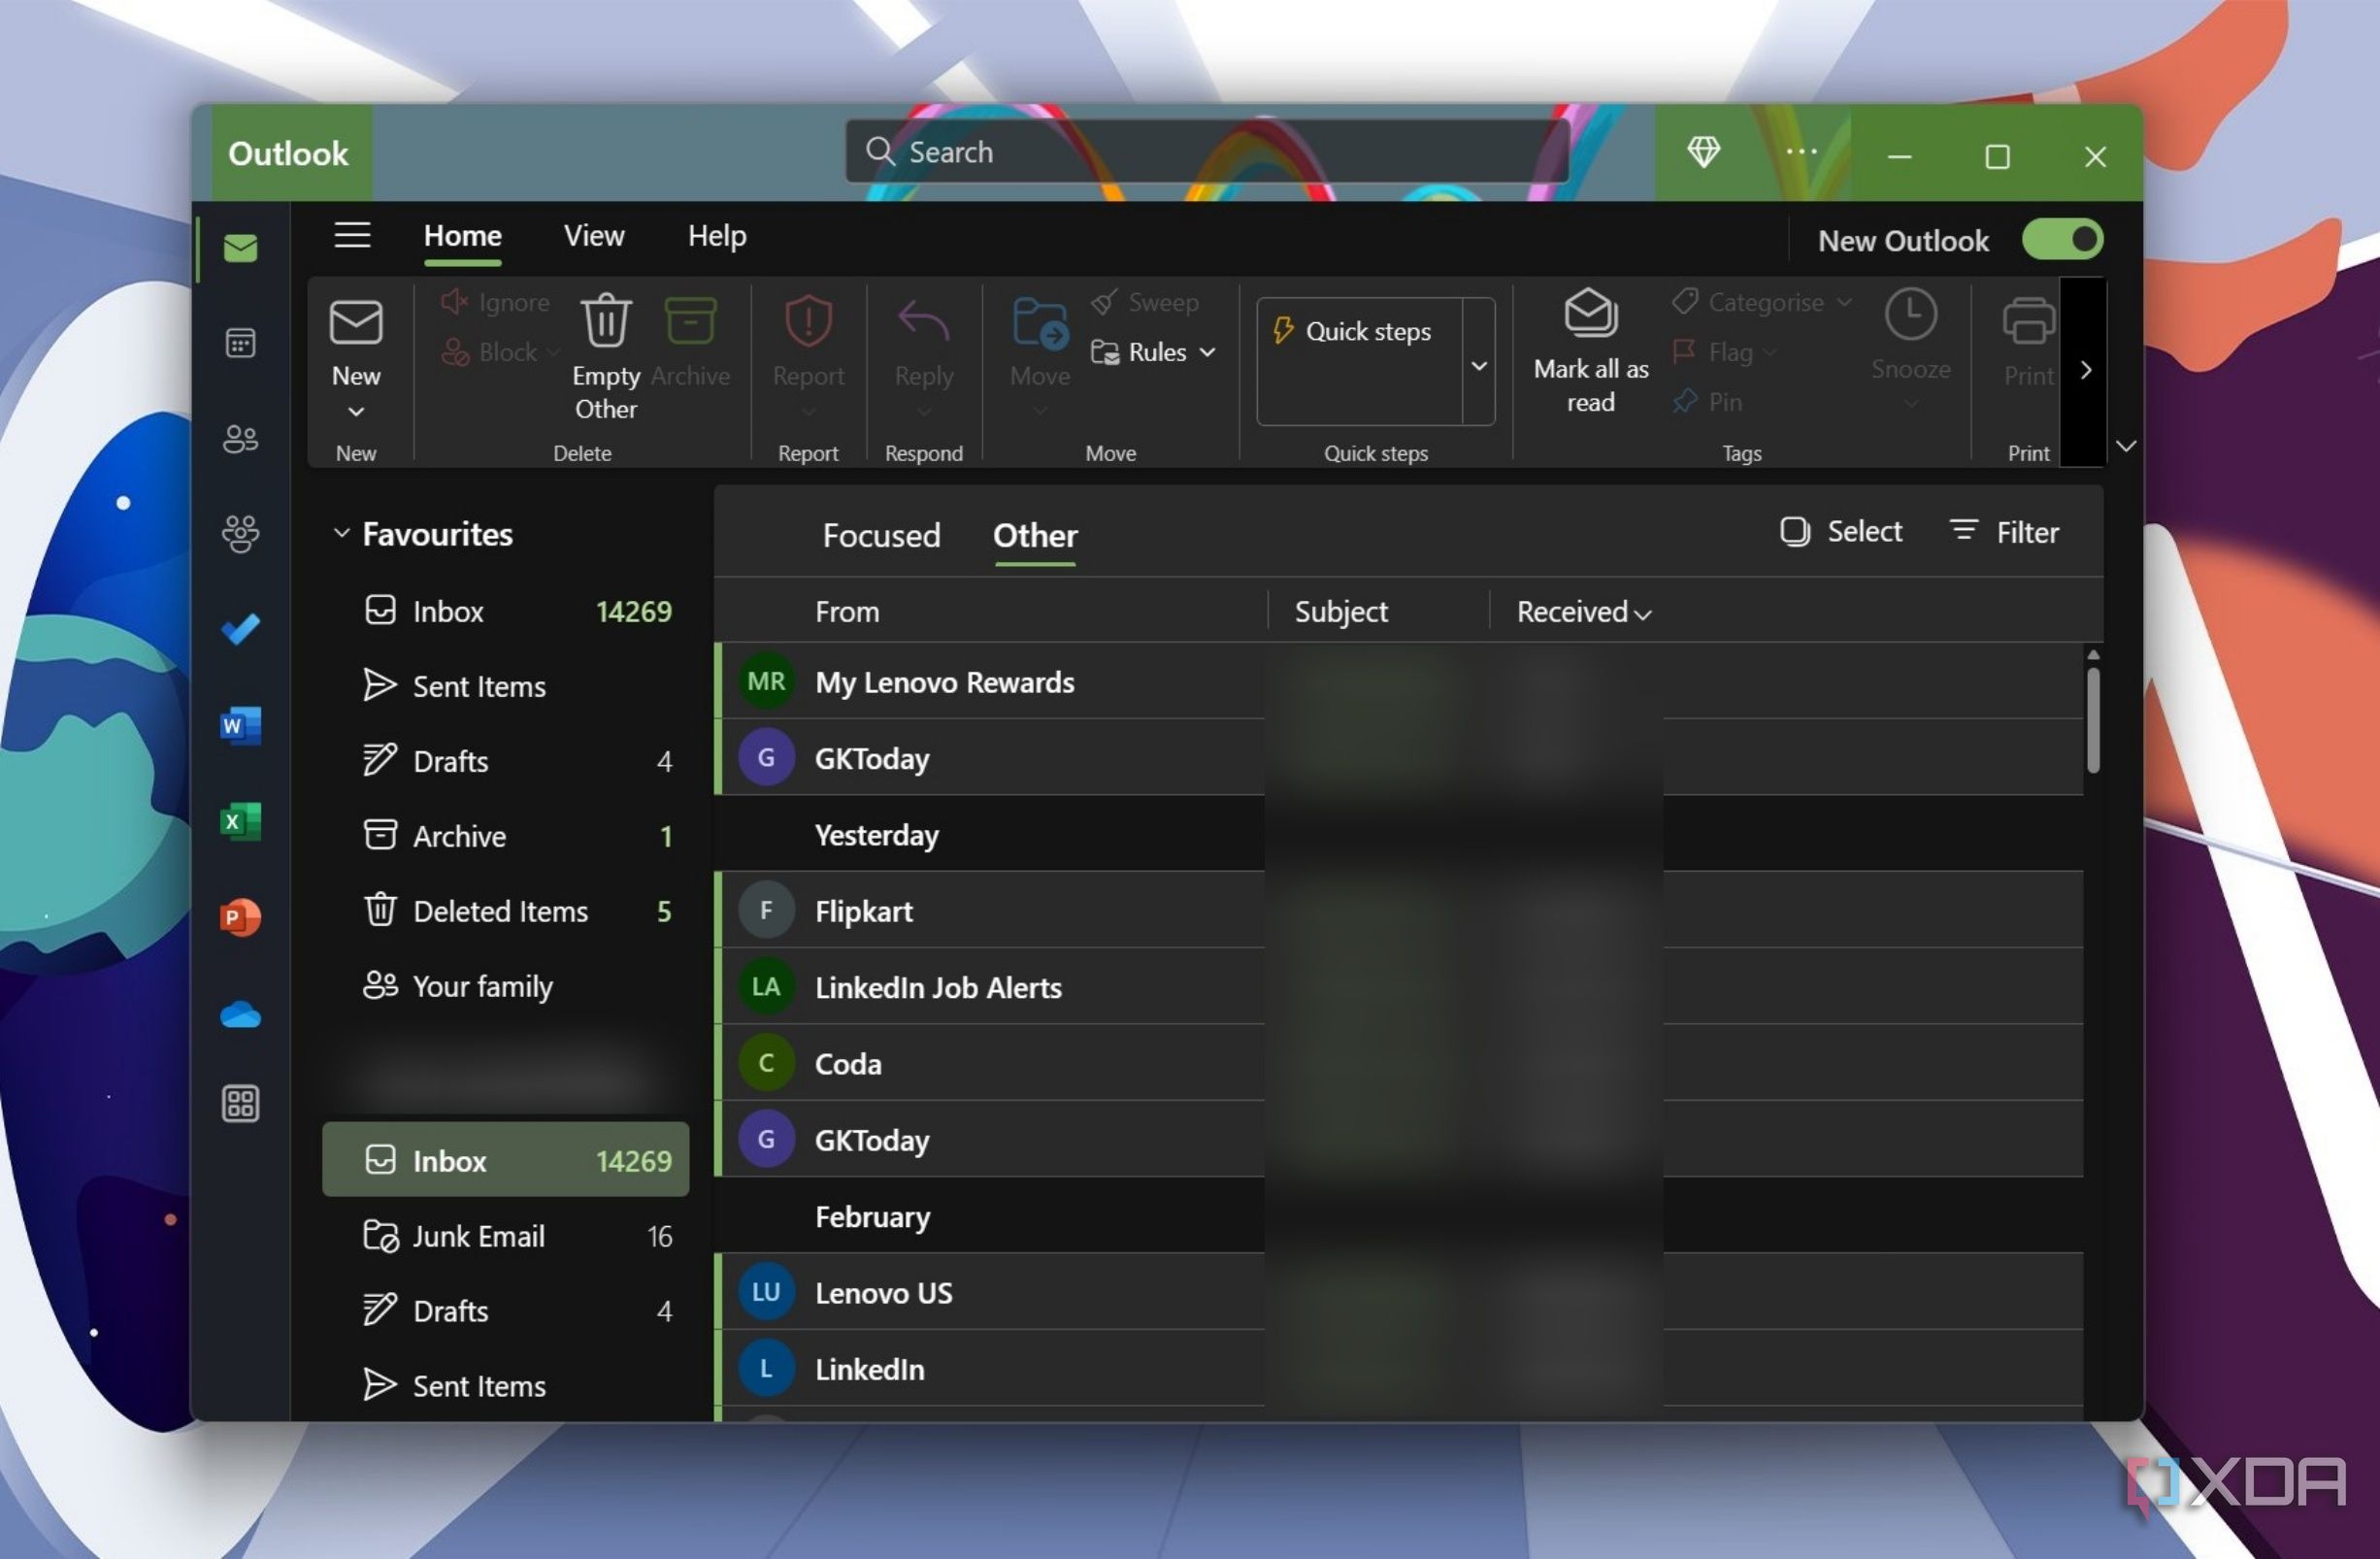The image size is (2380, 1559).
Task: Open OneDrive cloud icon in left rail
Action: click(x=240, y=1015)
